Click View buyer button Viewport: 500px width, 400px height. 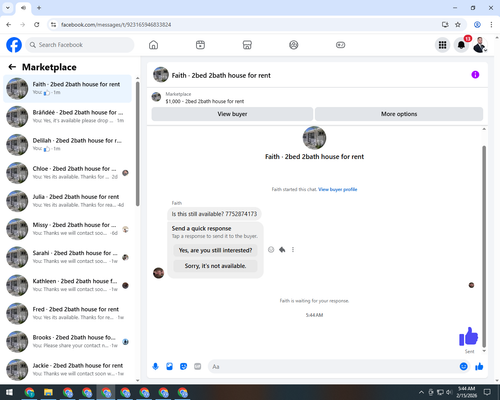(x=232, y=114)
